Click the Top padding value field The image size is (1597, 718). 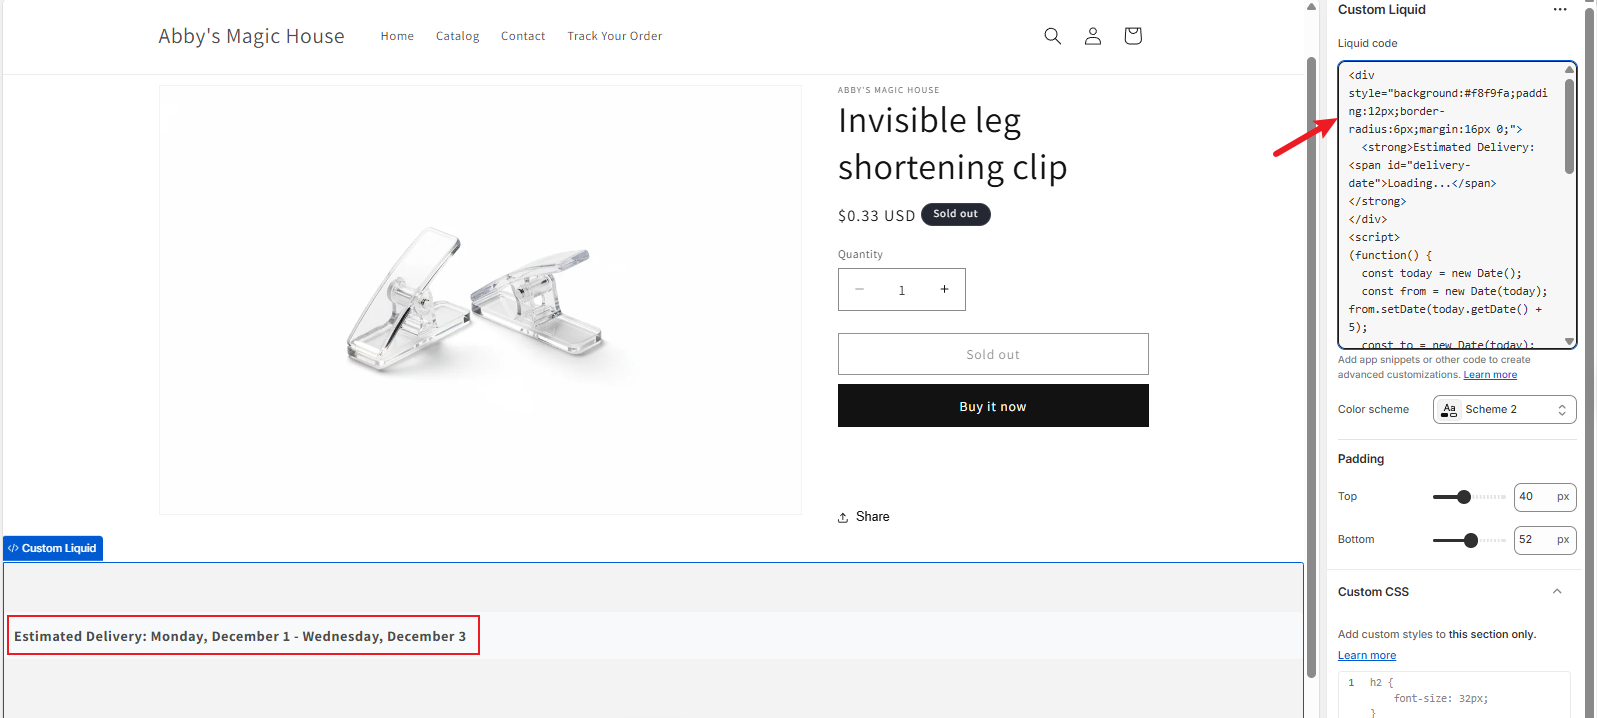[x=1532, y=497]
